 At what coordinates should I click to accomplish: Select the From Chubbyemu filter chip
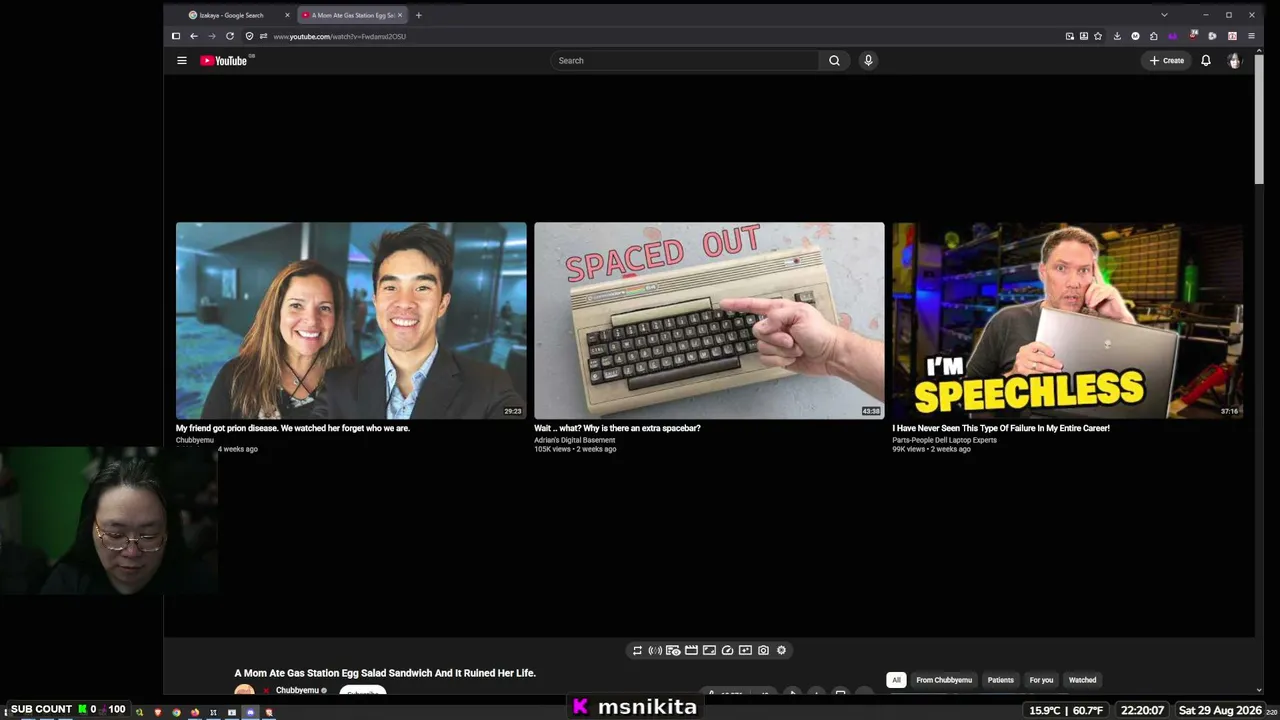click(944, 680)
